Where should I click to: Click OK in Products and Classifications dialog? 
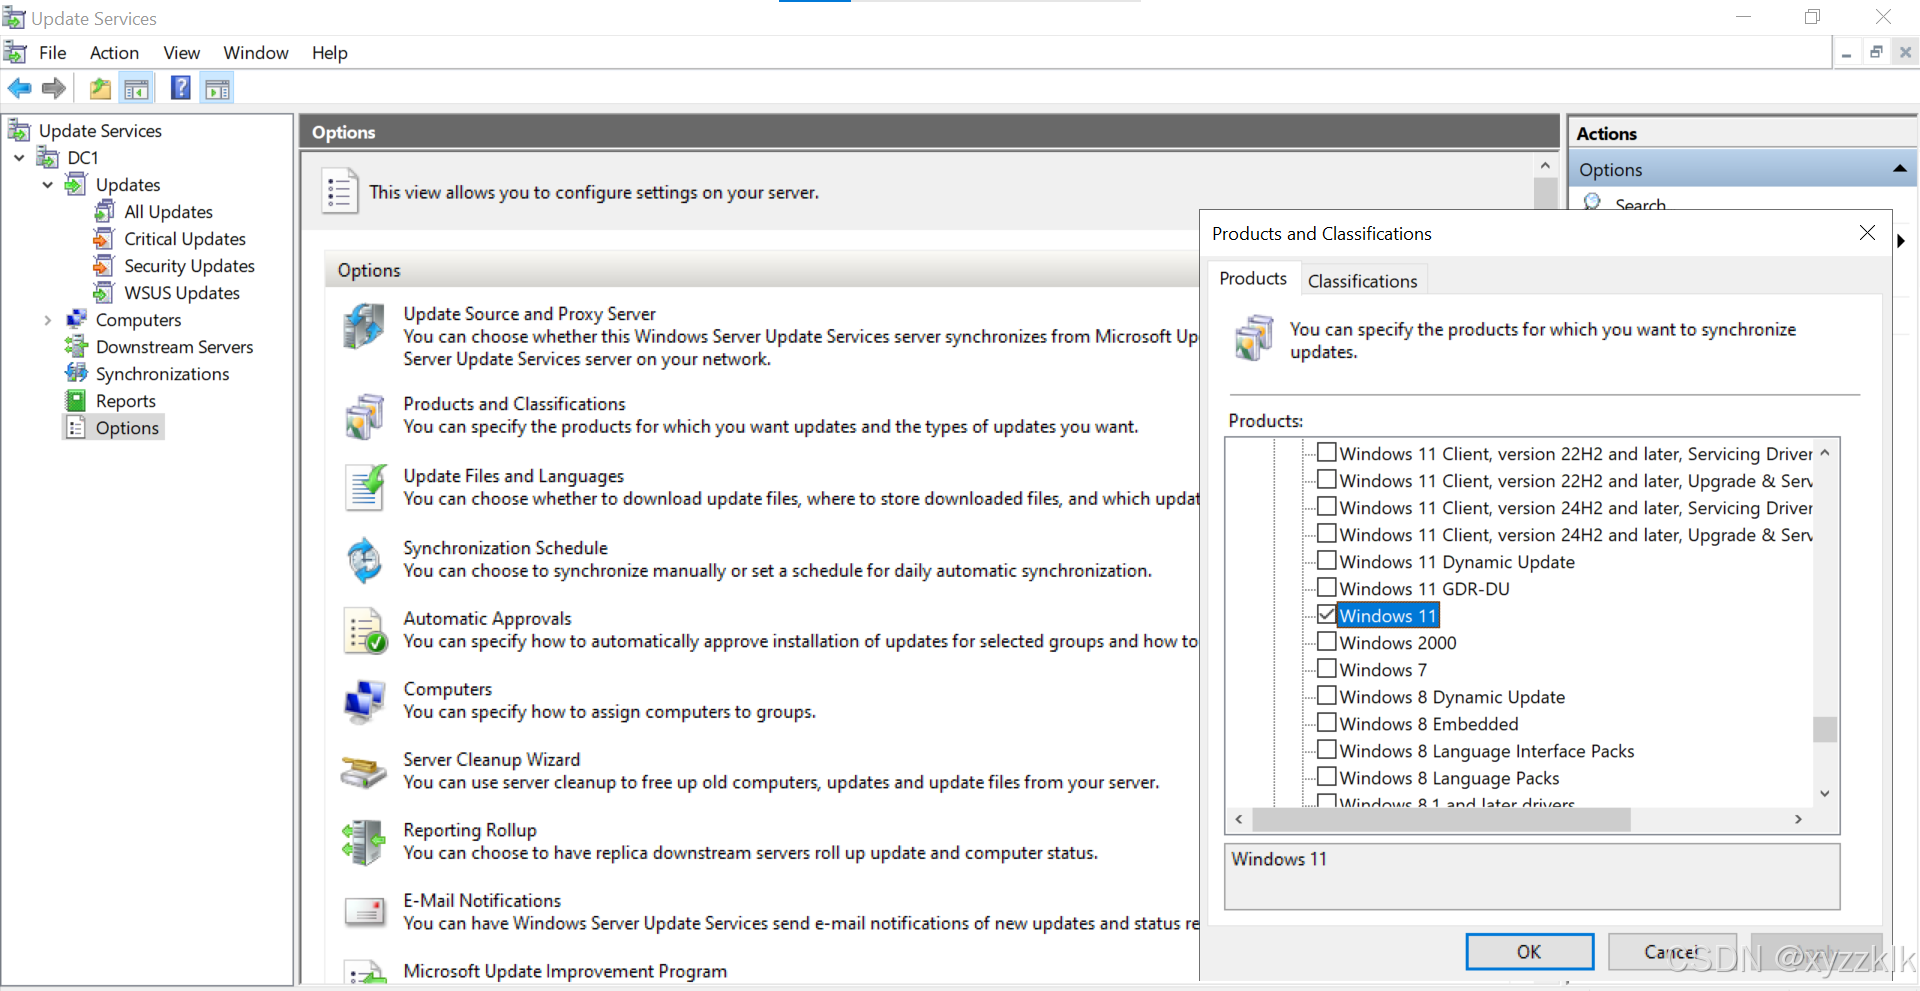point(1529,951)
